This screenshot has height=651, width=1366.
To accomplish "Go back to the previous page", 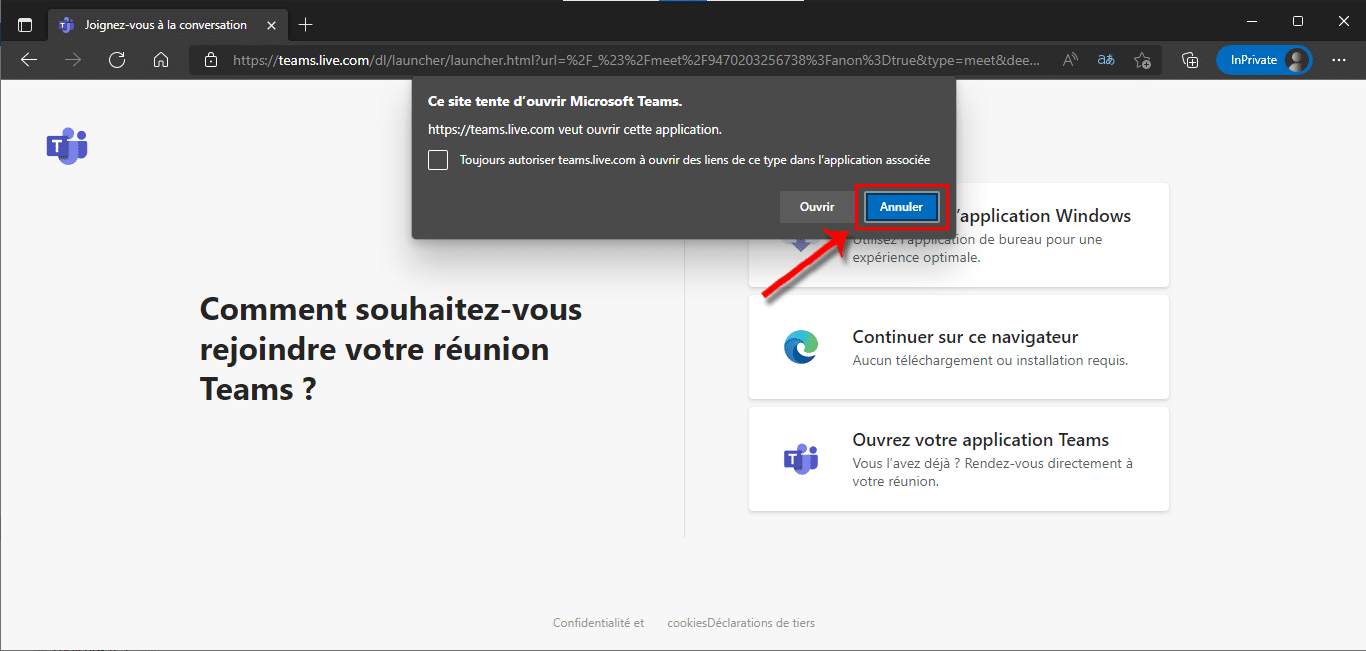I will 29,60.
